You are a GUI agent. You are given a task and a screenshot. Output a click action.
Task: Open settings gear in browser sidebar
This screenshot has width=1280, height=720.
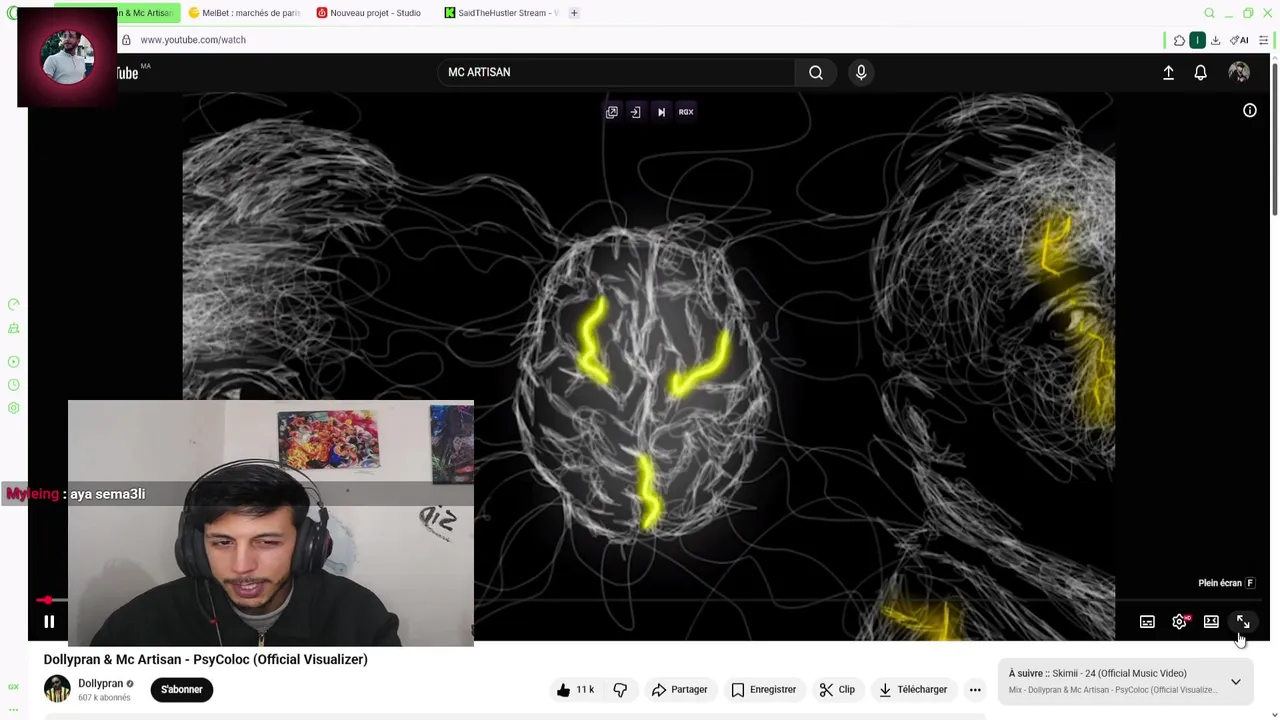pyautogui.click(x=13, y=408)
